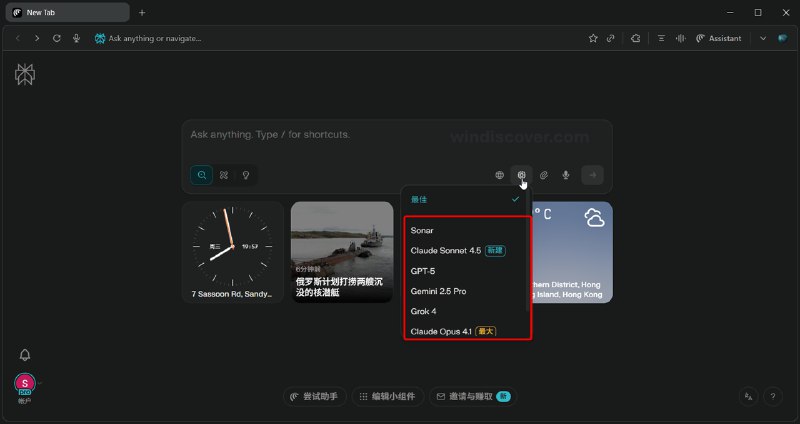Open the page summary lines icon
The height and width of the screenshot is (424, 800).
pyautogui.click(x=661, y=38)
